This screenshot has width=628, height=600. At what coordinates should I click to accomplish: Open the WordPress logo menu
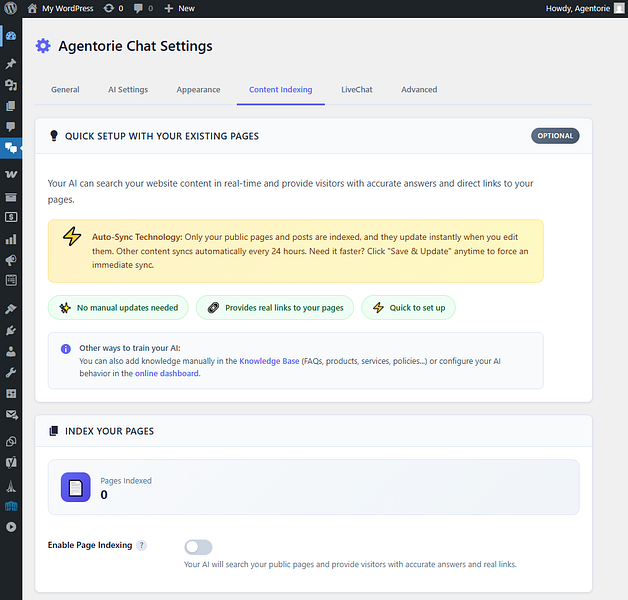(x=11, y=8)
